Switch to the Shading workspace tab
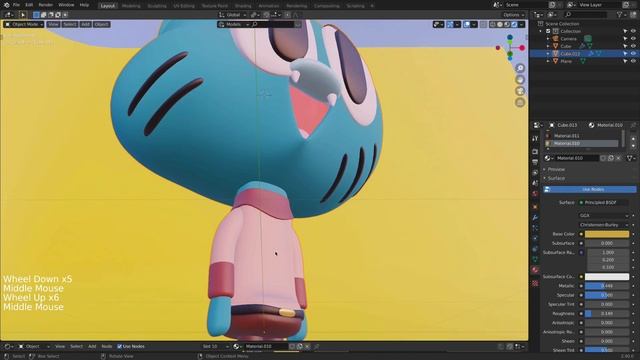The height and width of the screenshot is (360, 640). 243,6
